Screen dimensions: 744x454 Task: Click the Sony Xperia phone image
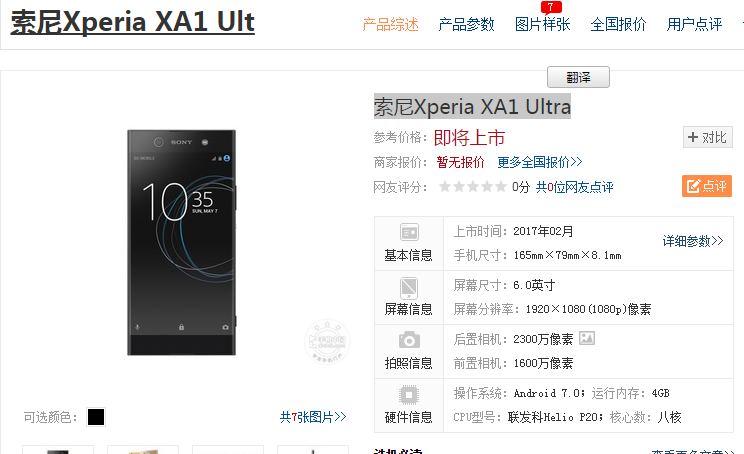click(181, 242)
